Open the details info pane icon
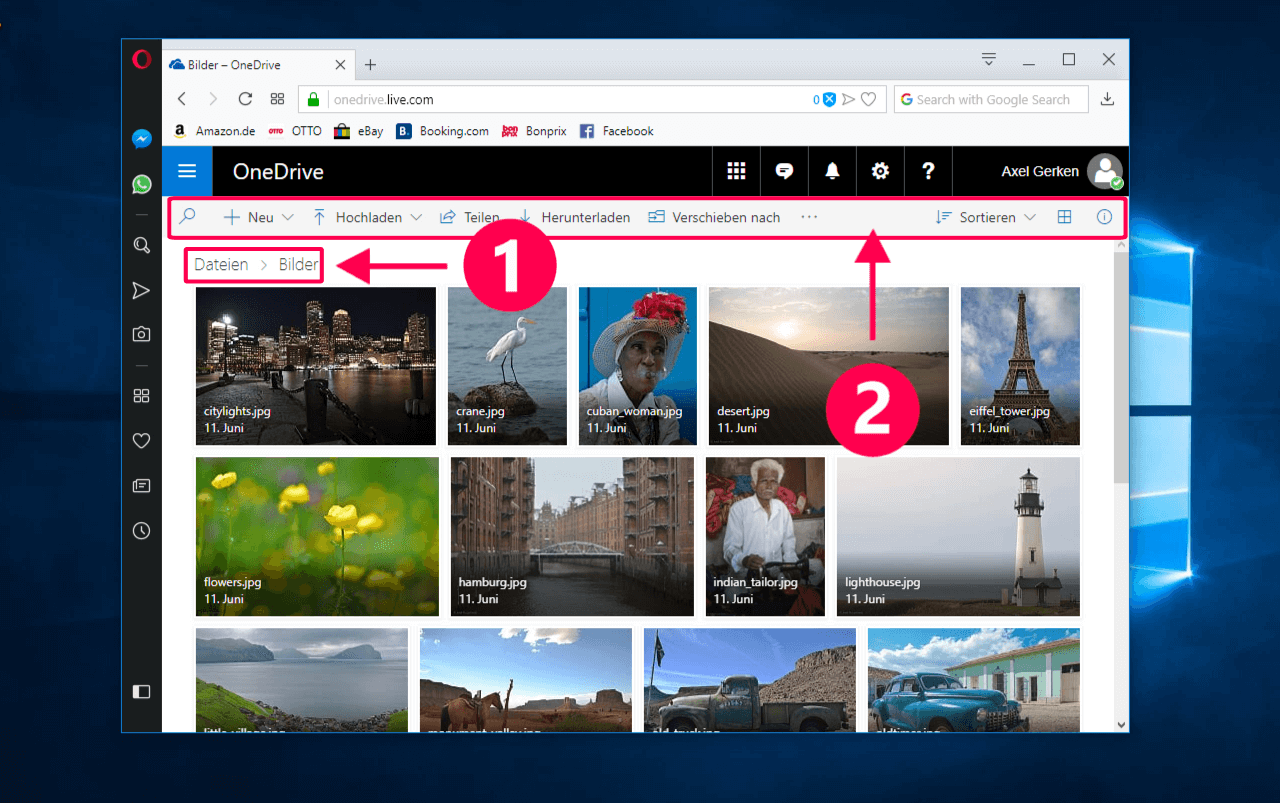 click(x=1104, y=217)
